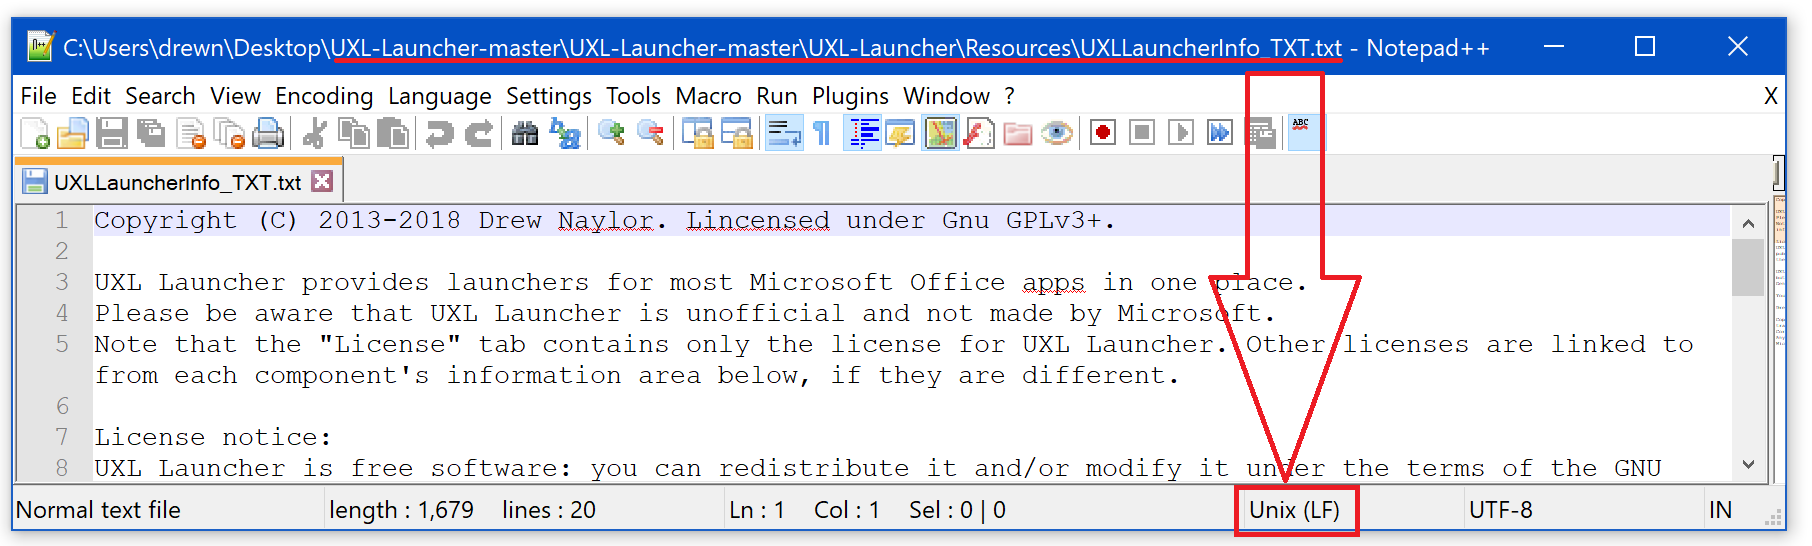Click the 'Ln : 1' status text
Screen dimensions: 1812x546
point(757,510)
